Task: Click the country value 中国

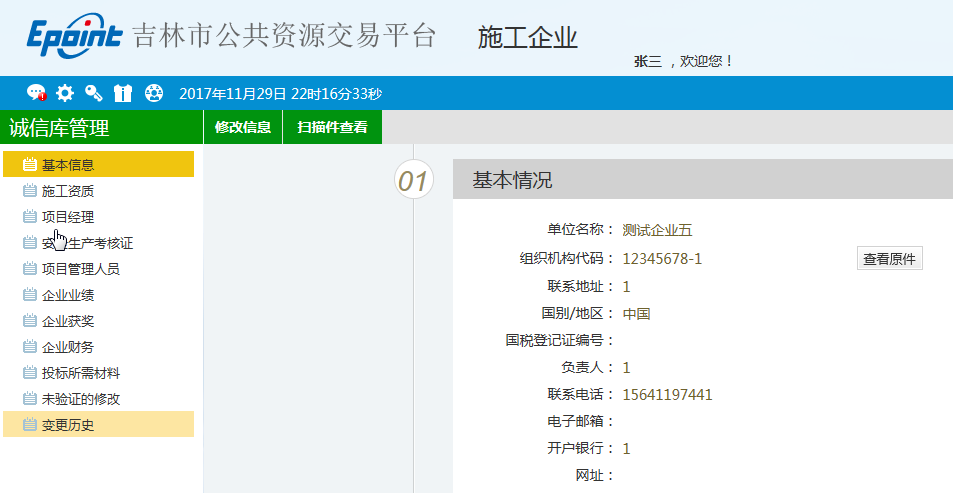Action: pos(637,314)
